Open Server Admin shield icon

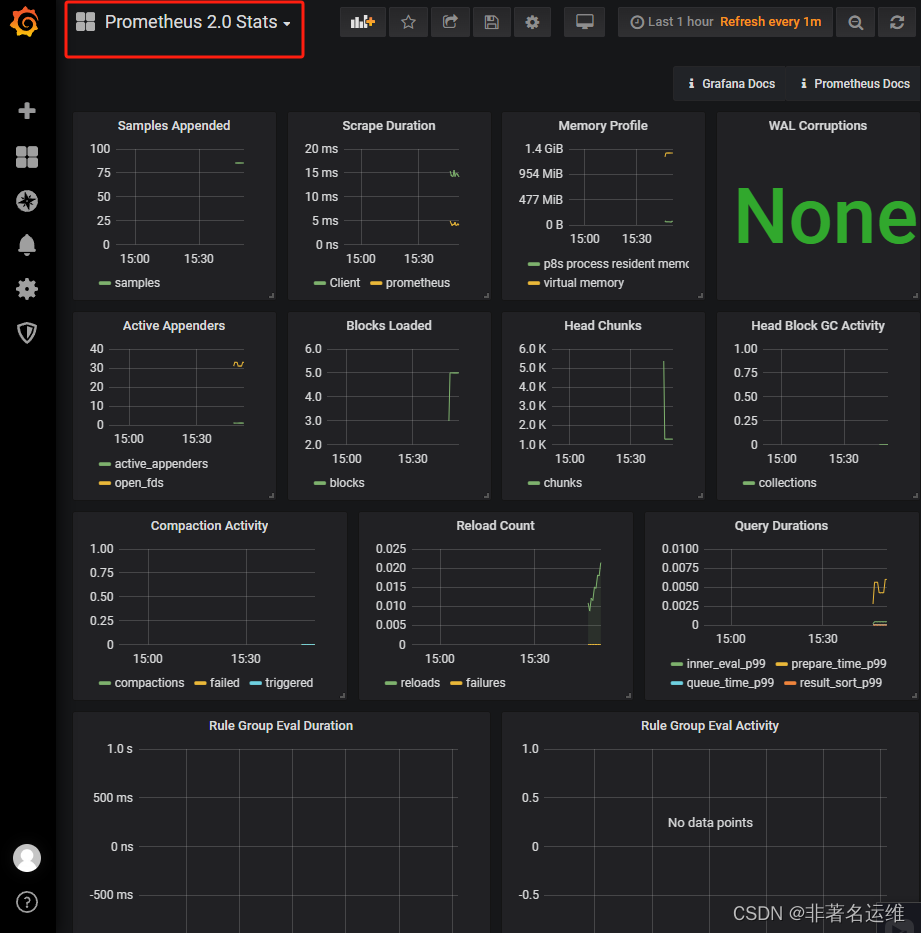coord(27,333)
